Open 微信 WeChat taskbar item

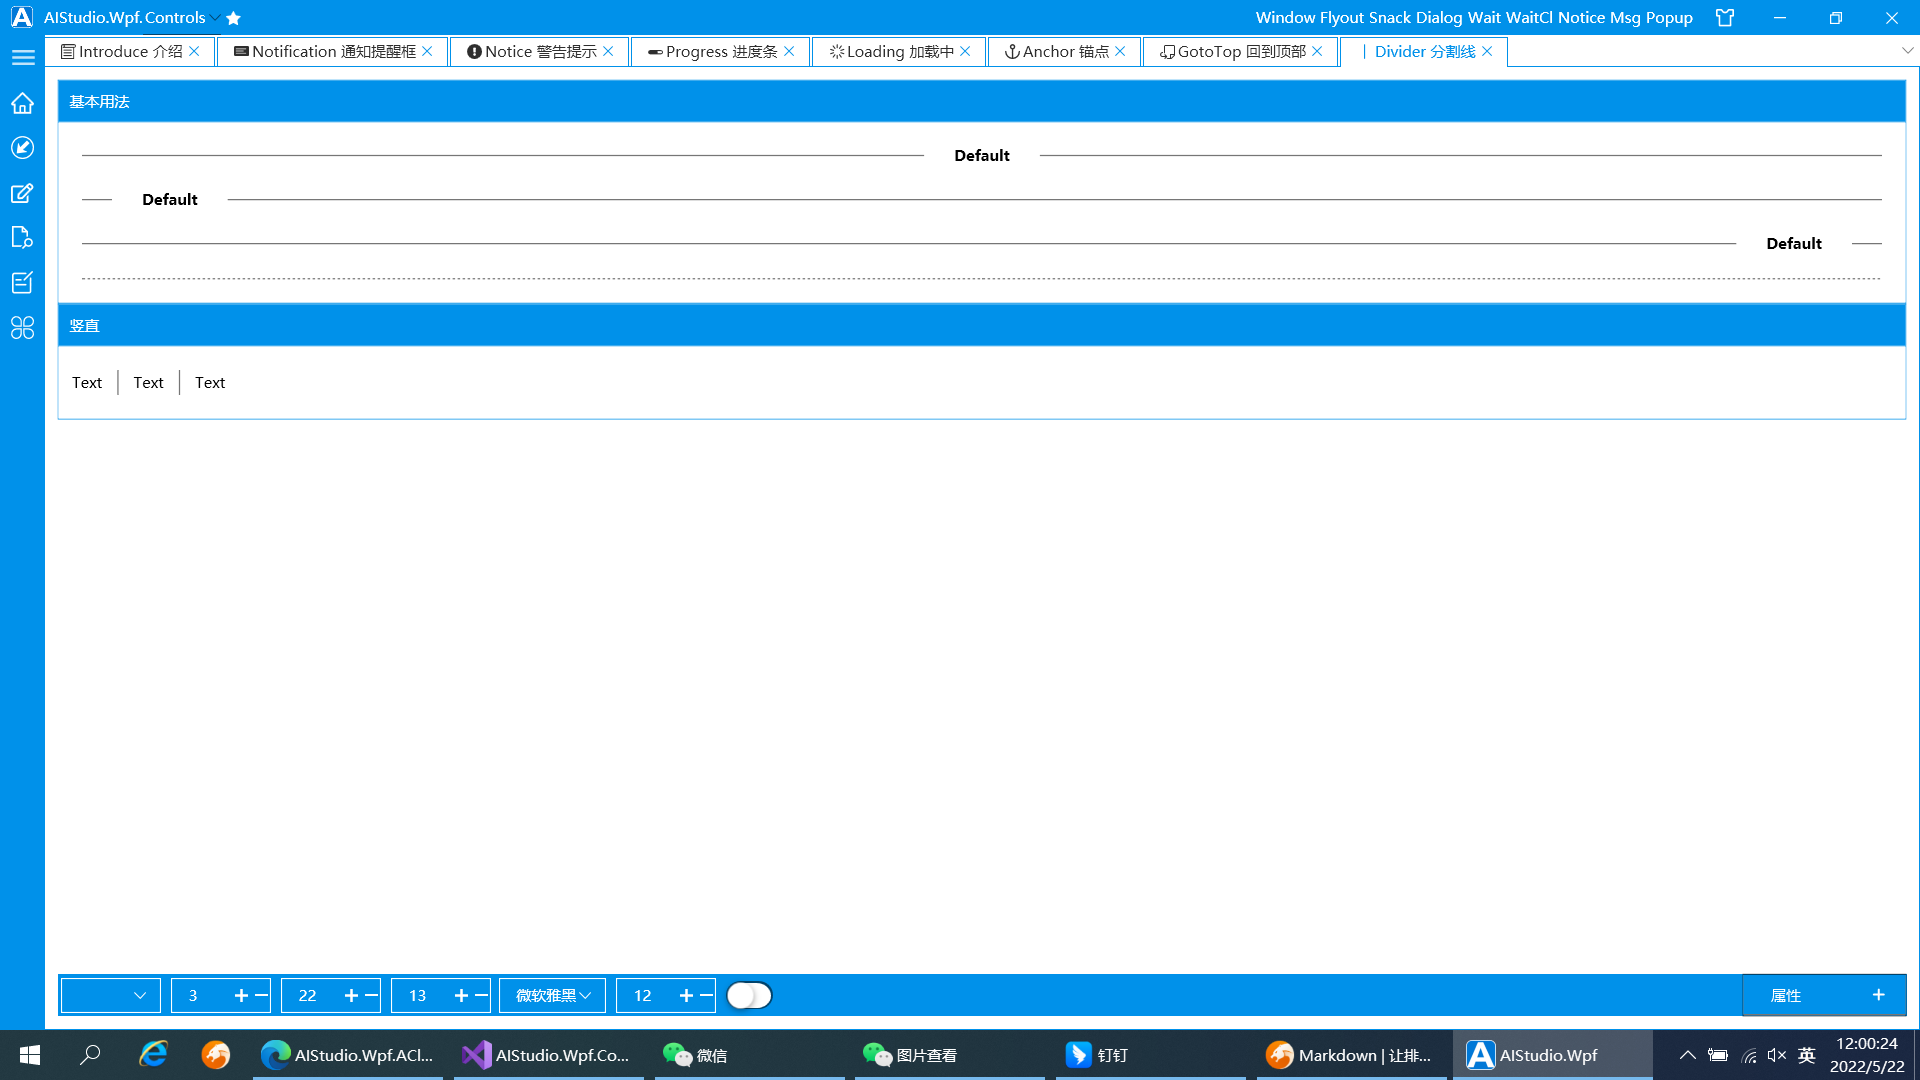click(x=748, y=1055)
